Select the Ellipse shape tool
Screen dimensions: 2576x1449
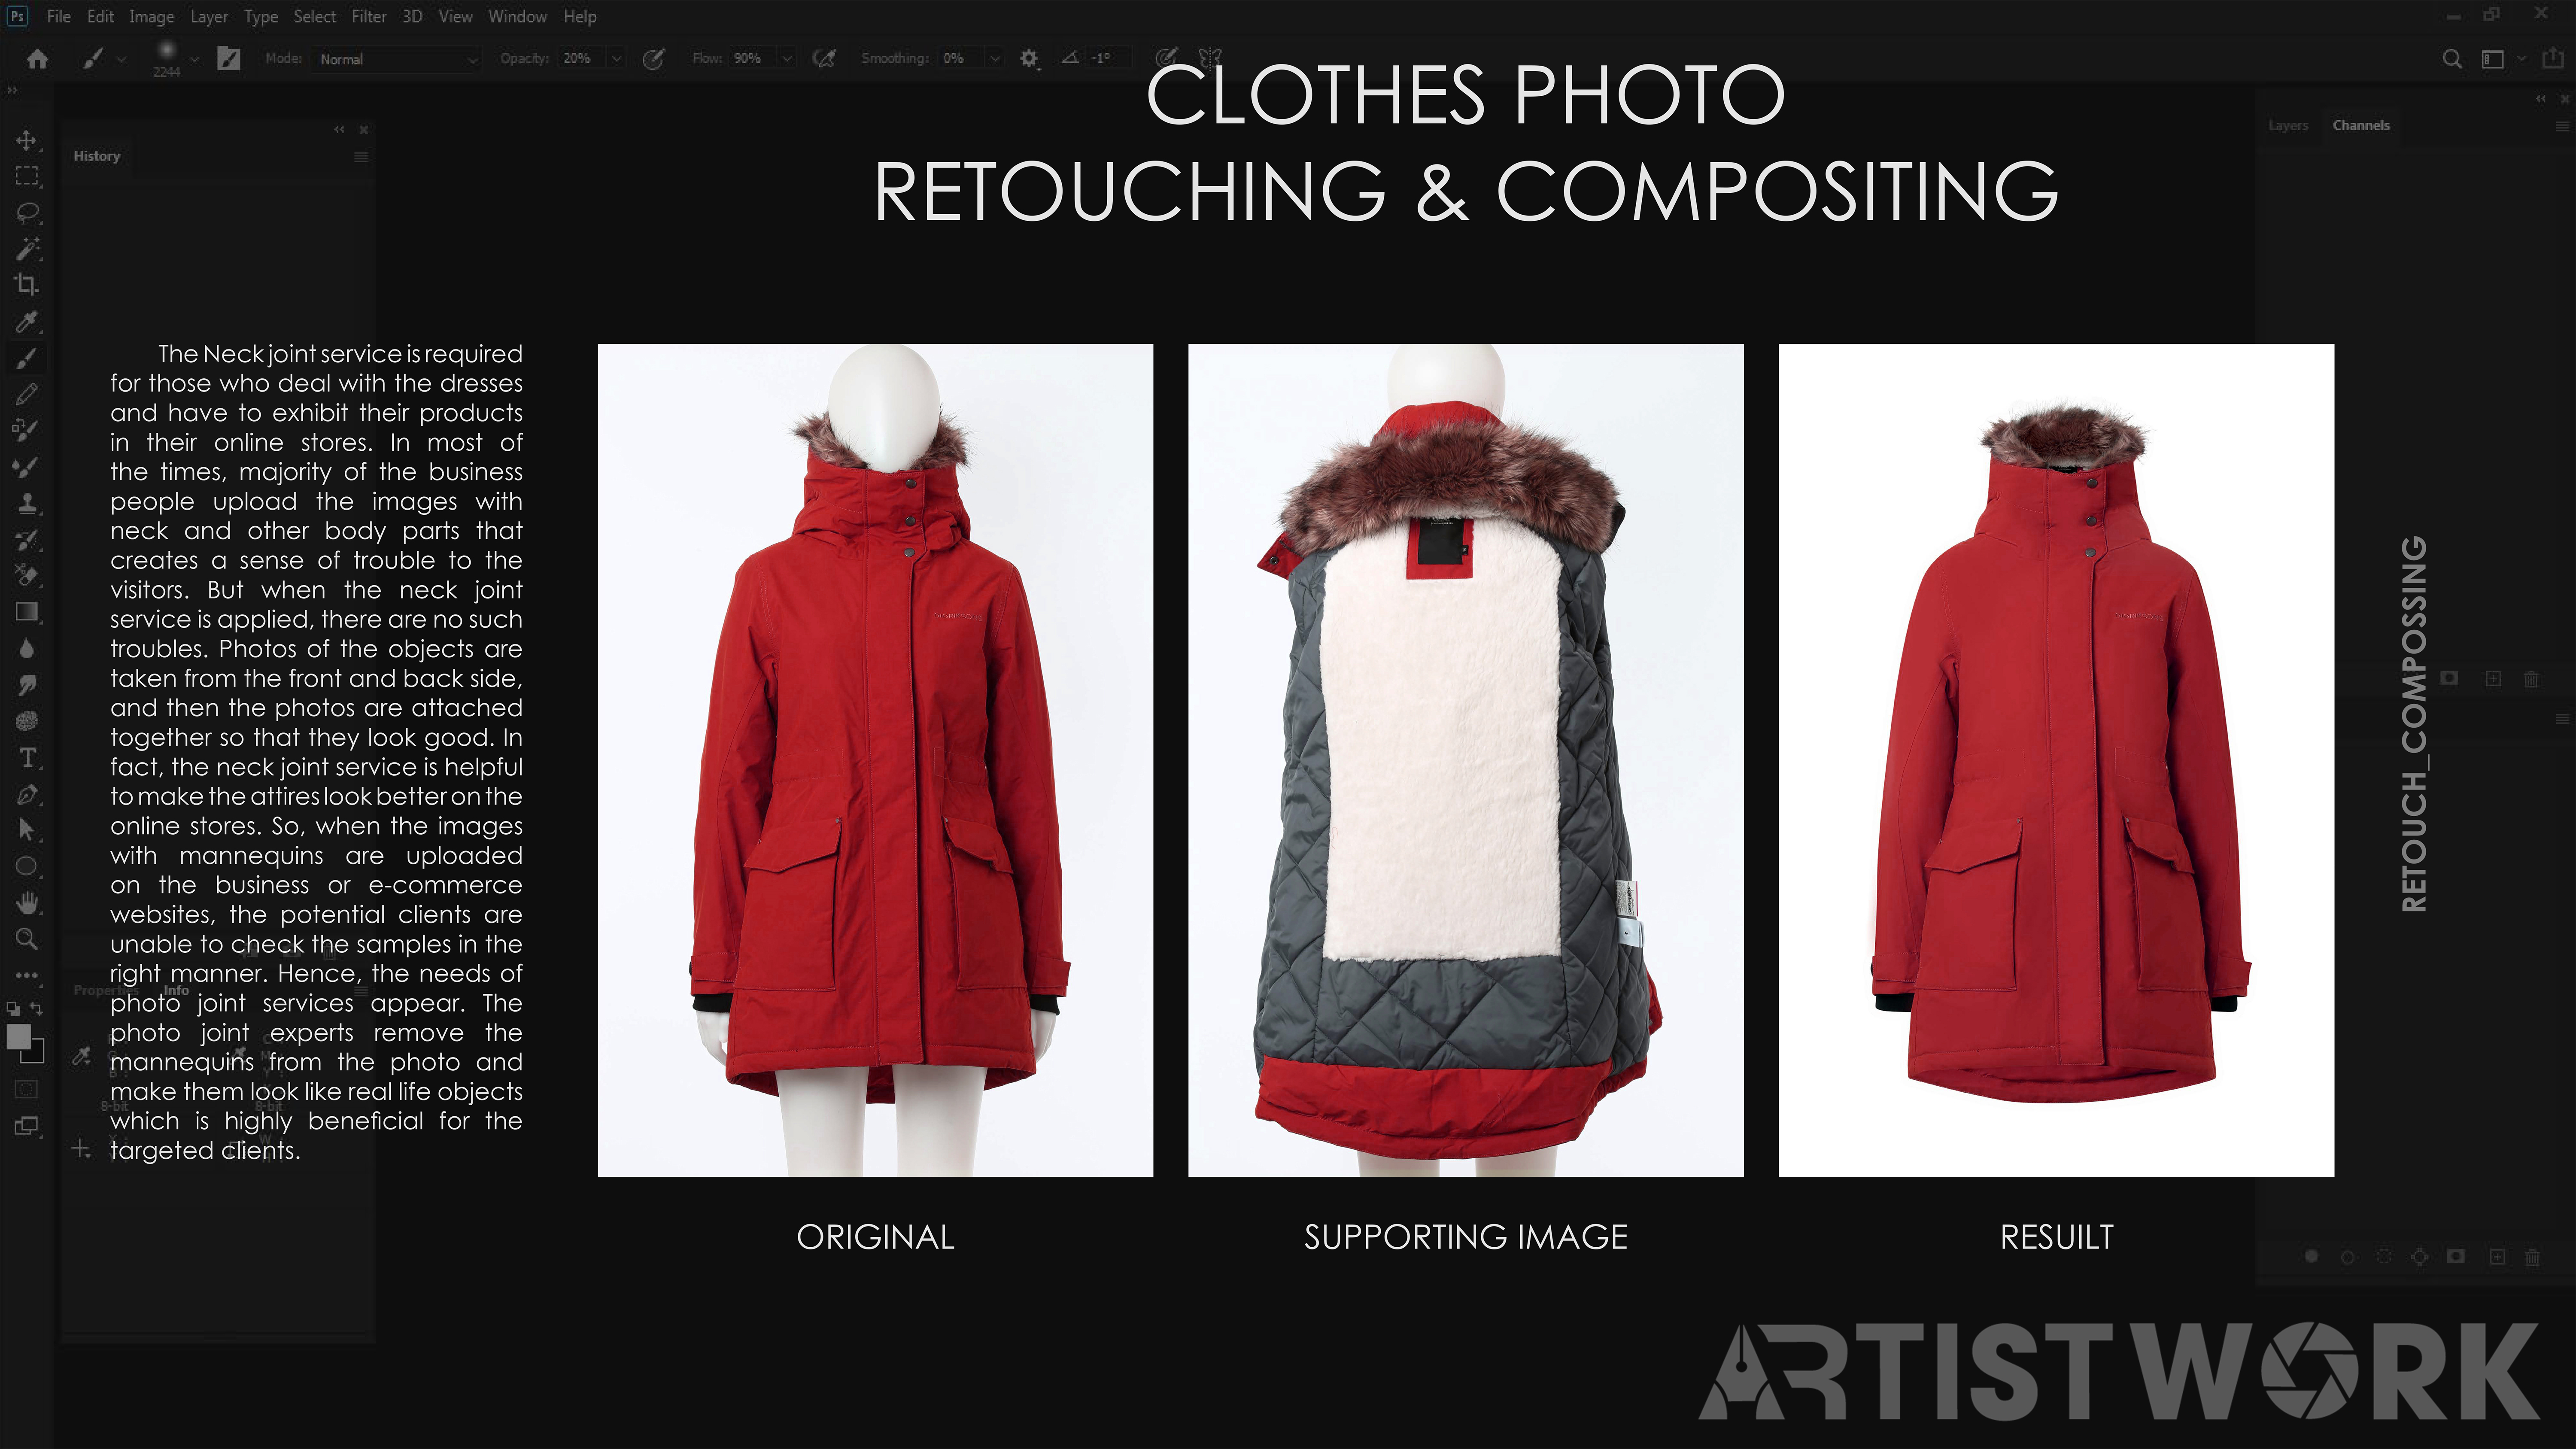pyautogui.click(x=27, y=866)
